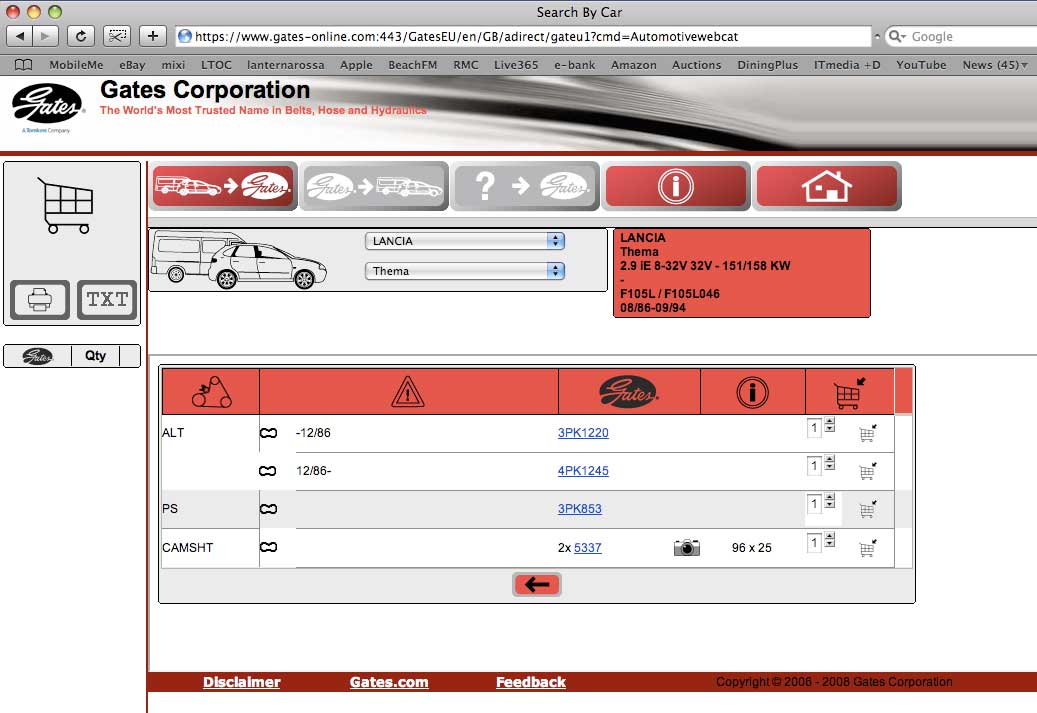Open DiningPlus bookmark

[x=768, y=65]
